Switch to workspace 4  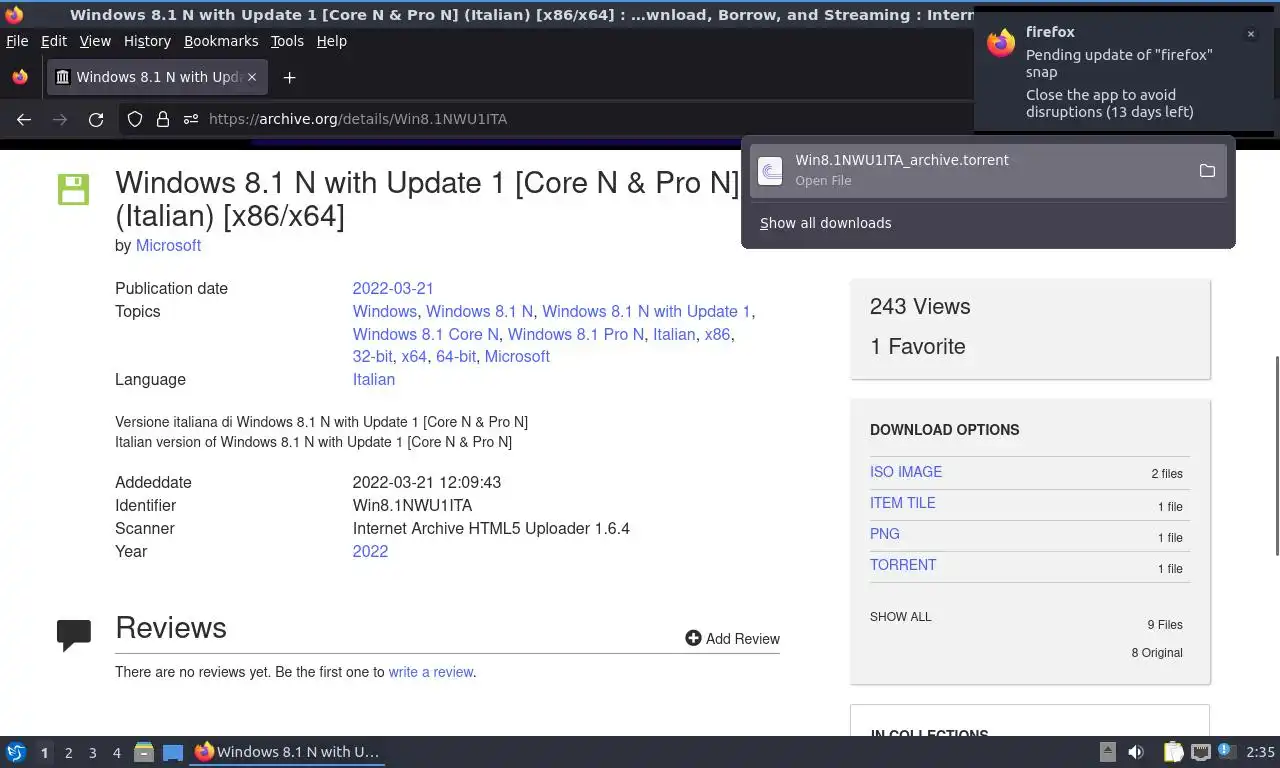116,753
